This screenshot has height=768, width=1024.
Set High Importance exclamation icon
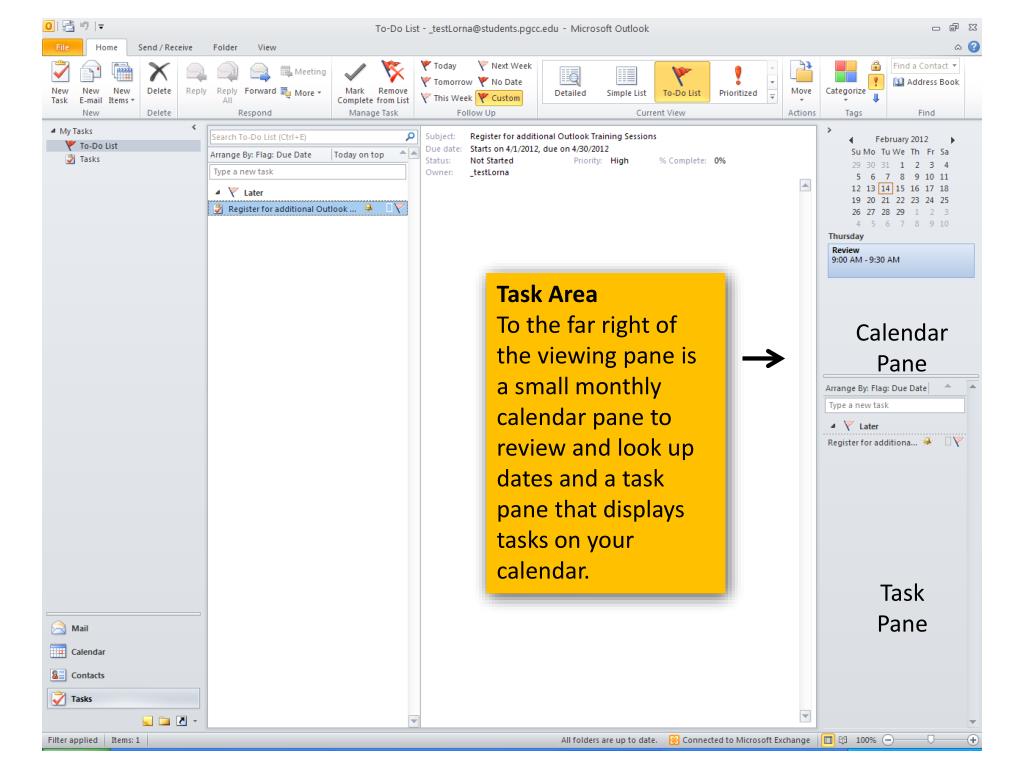point(876,82)
